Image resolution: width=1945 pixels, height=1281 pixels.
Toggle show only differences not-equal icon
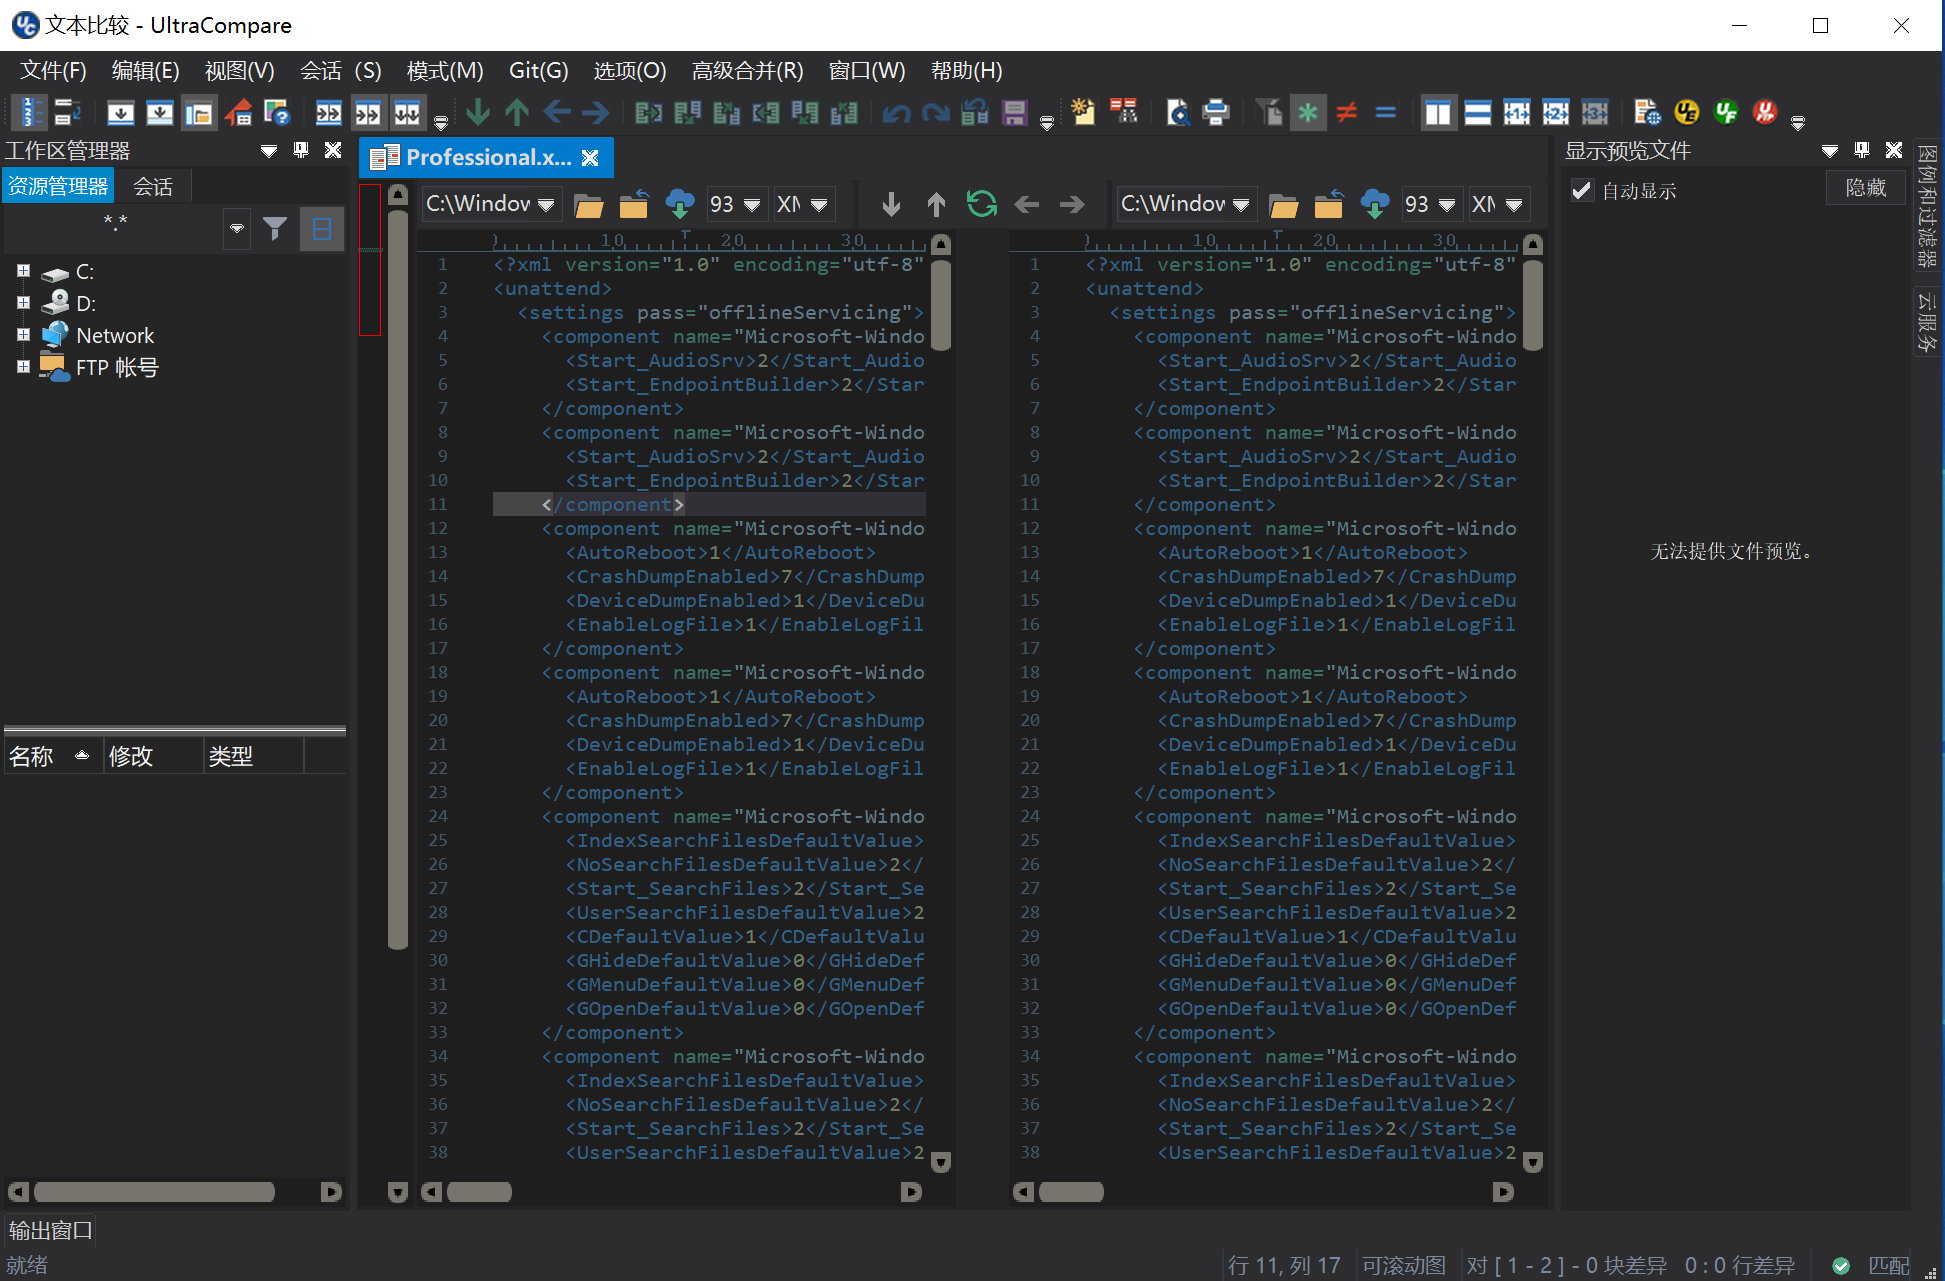[1346, 112]
